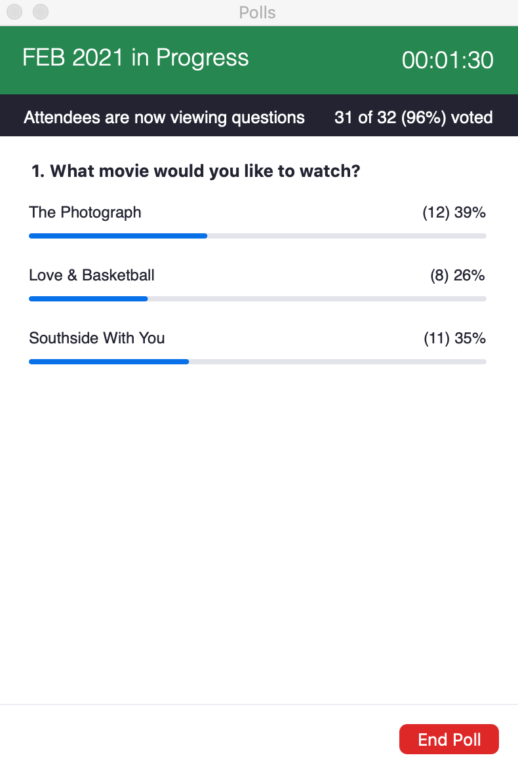Select the FEB 2021 in Progress heading

pyautogui.click(x=136, y=58)
